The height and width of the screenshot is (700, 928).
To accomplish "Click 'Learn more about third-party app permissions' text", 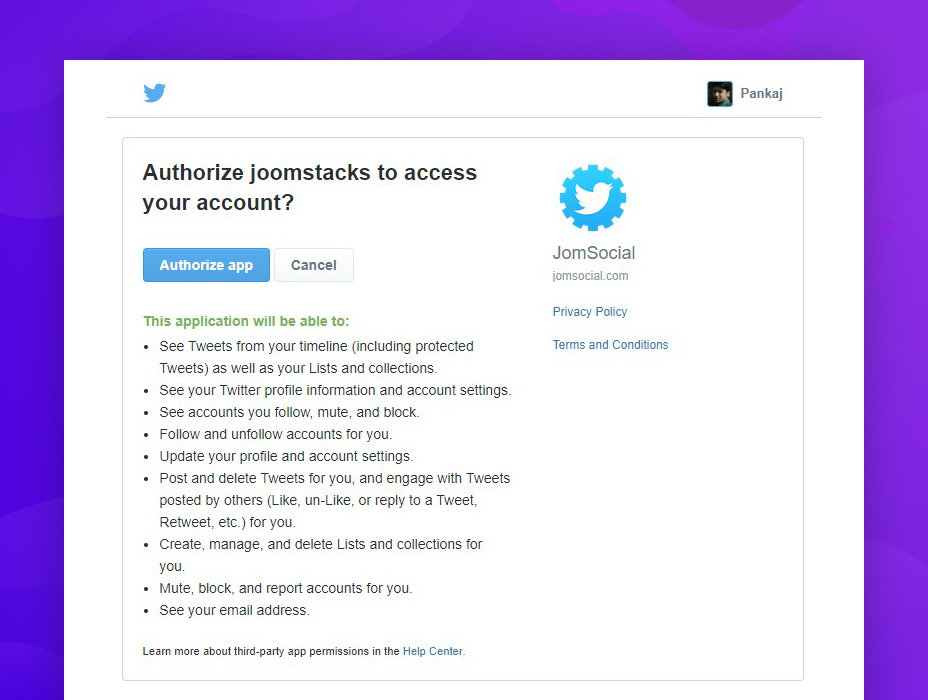I will click(x=271, y=651).
